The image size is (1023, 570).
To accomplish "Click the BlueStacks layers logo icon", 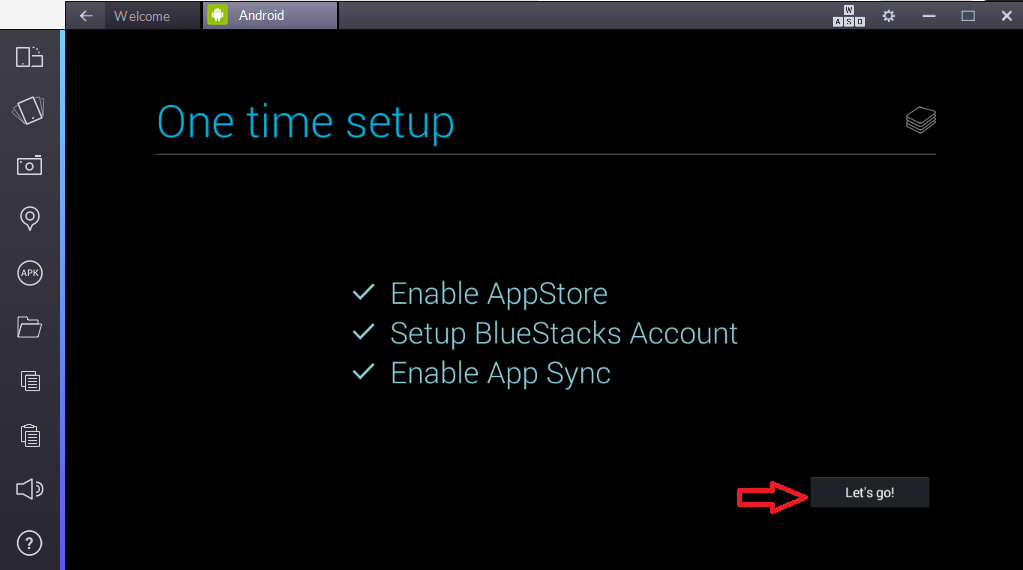I will tap(921, 120).
